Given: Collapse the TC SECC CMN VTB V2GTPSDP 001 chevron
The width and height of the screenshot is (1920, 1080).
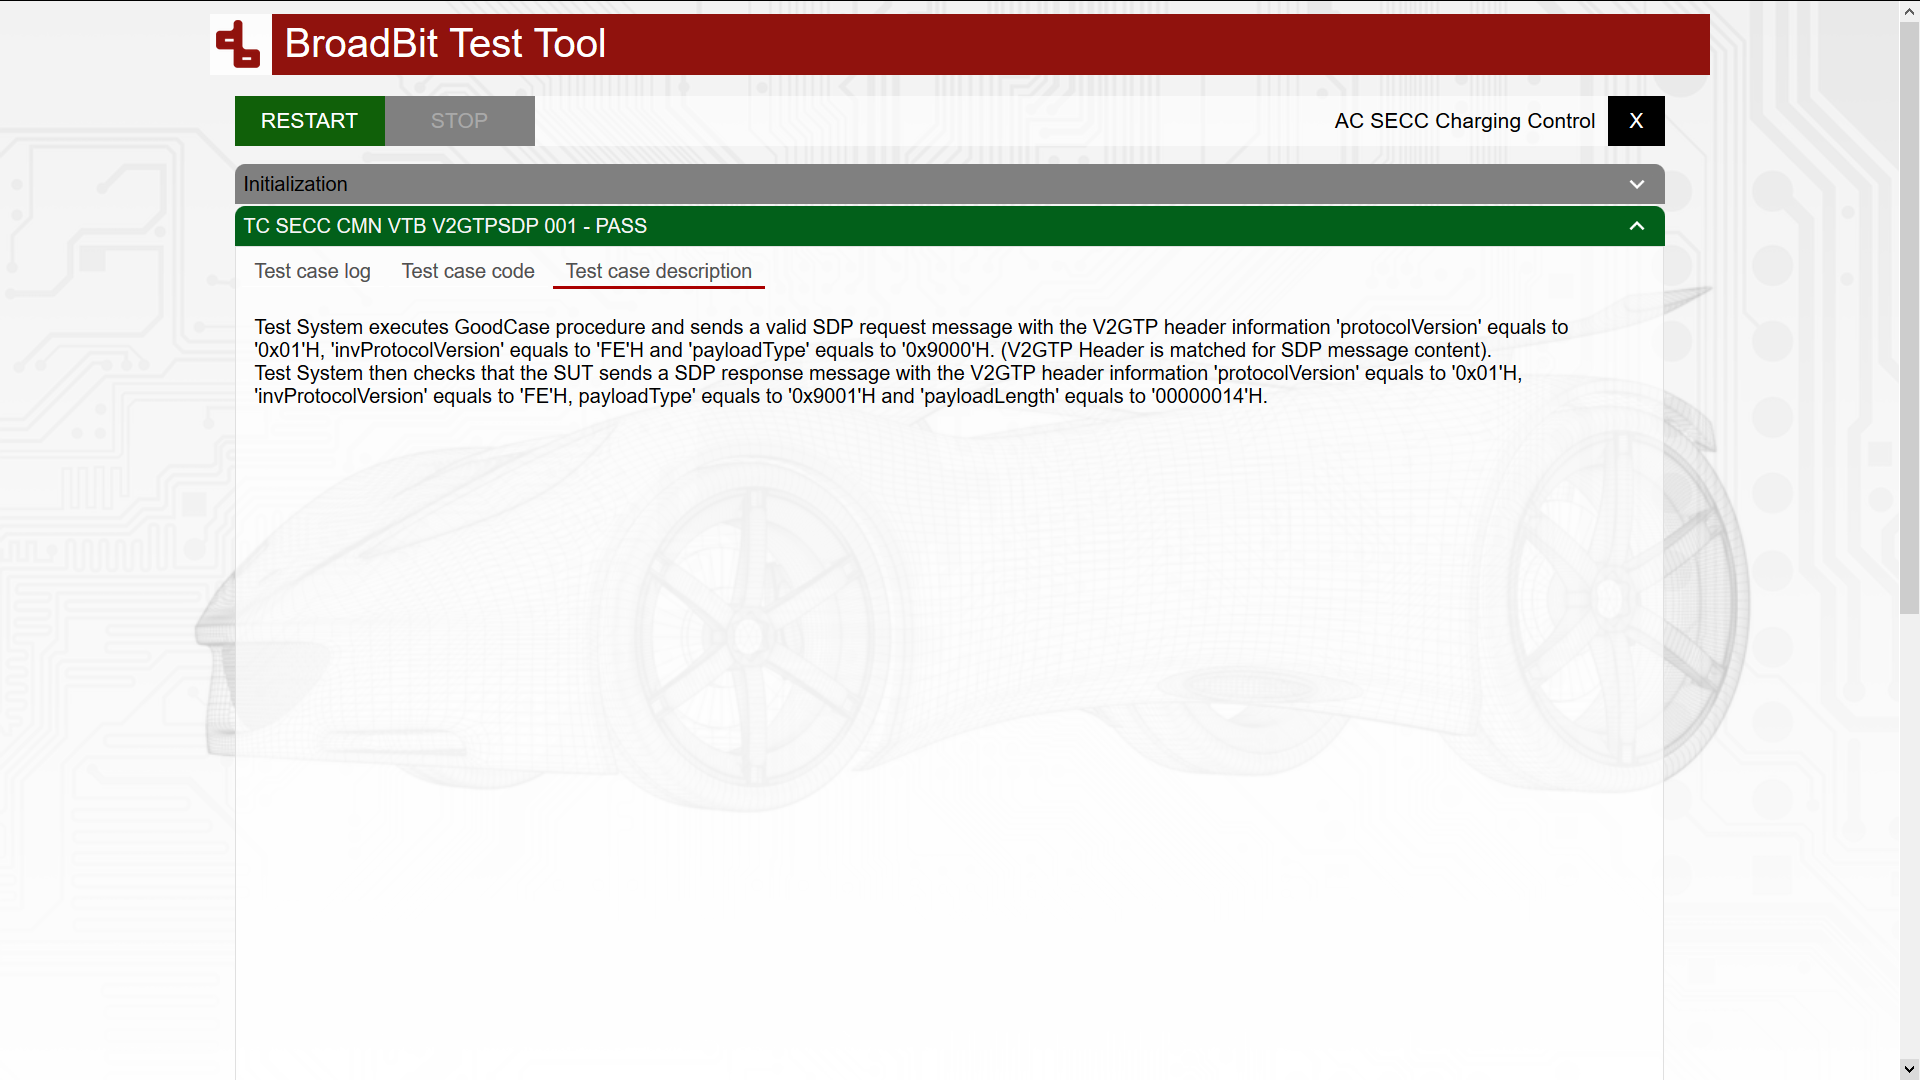Looking at the screenshot, I should click(1637, 226).
